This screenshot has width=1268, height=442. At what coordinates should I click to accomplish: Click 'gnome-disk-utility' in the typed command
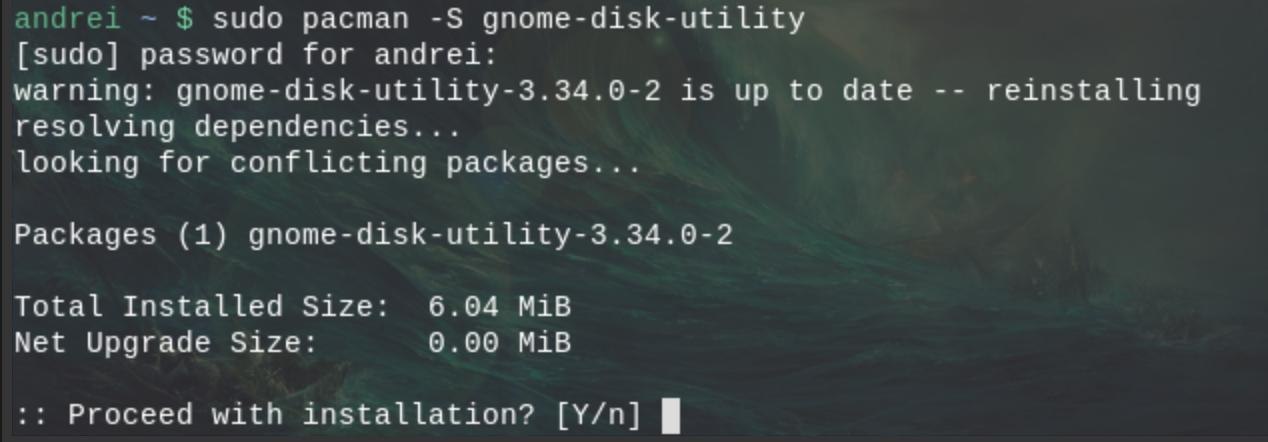pos(643,18)
